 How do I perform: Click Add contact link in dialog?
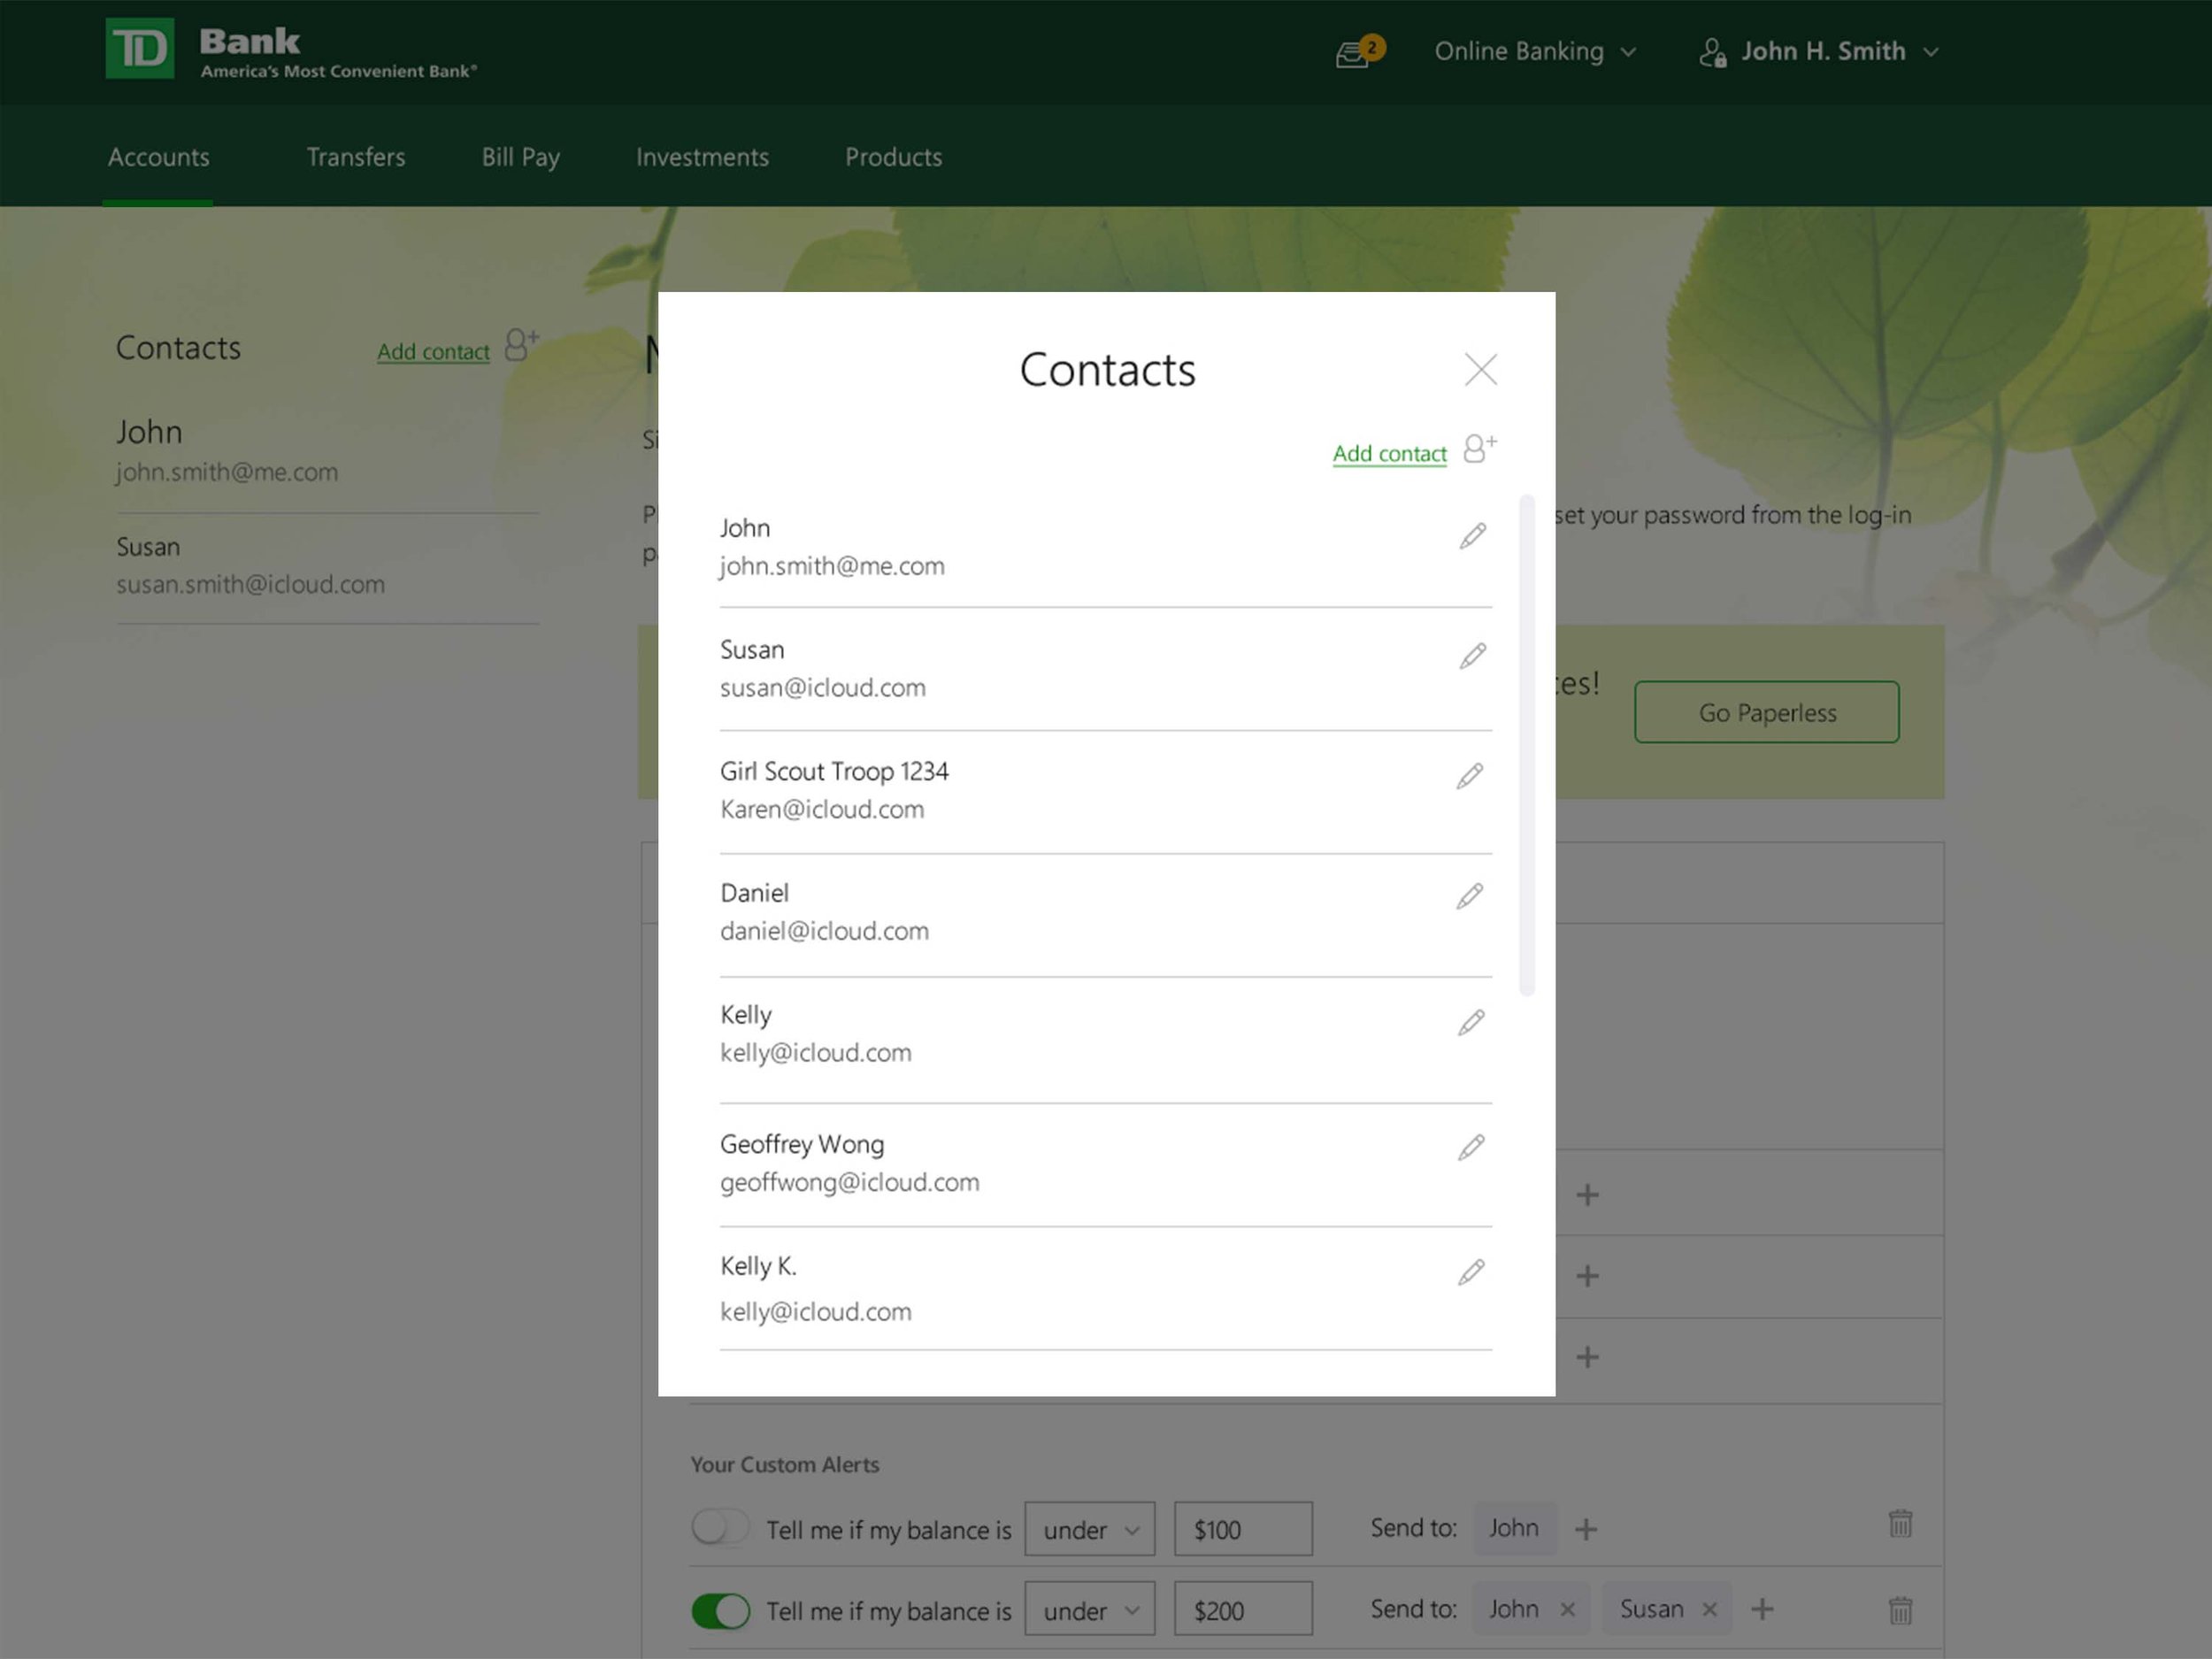pyautogui.click(x=1389, y=454)
